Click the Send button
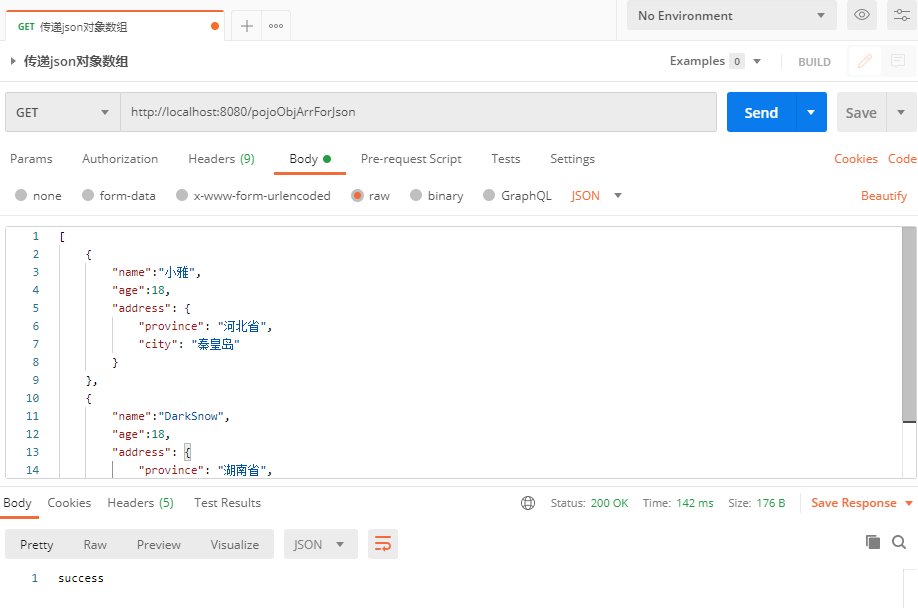This screenshot has width=918, height=608. pyautogui.click(x=761, y=112)
